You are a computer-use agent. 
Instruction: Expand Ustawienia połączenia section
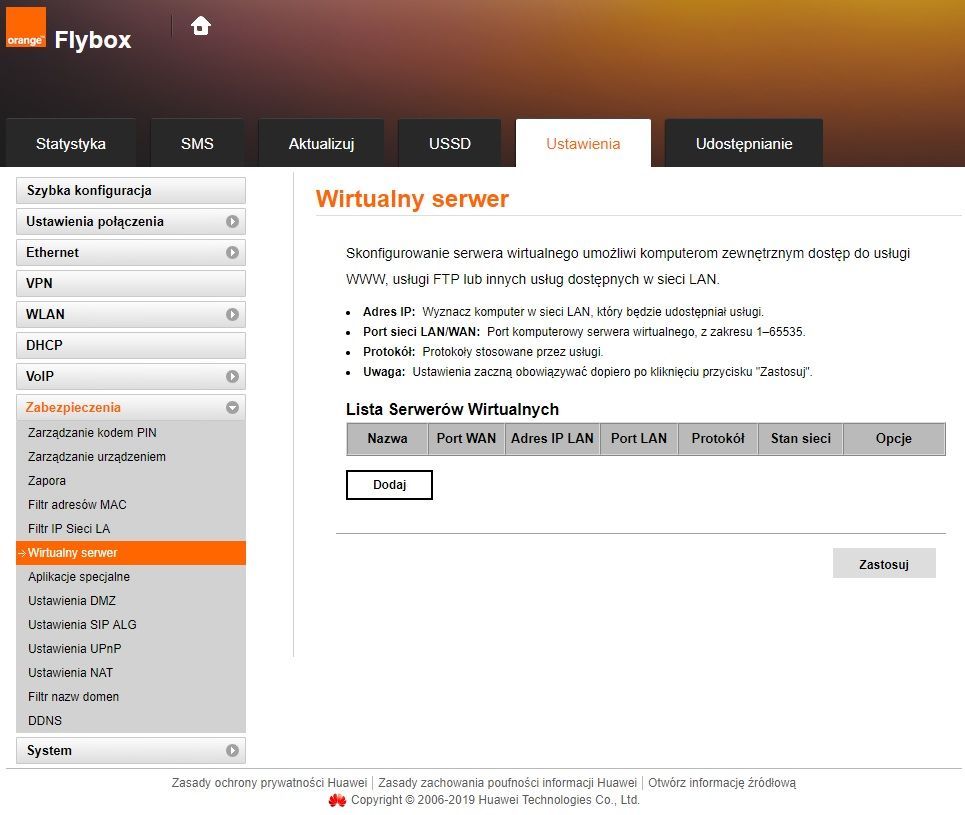coord(232,222)
